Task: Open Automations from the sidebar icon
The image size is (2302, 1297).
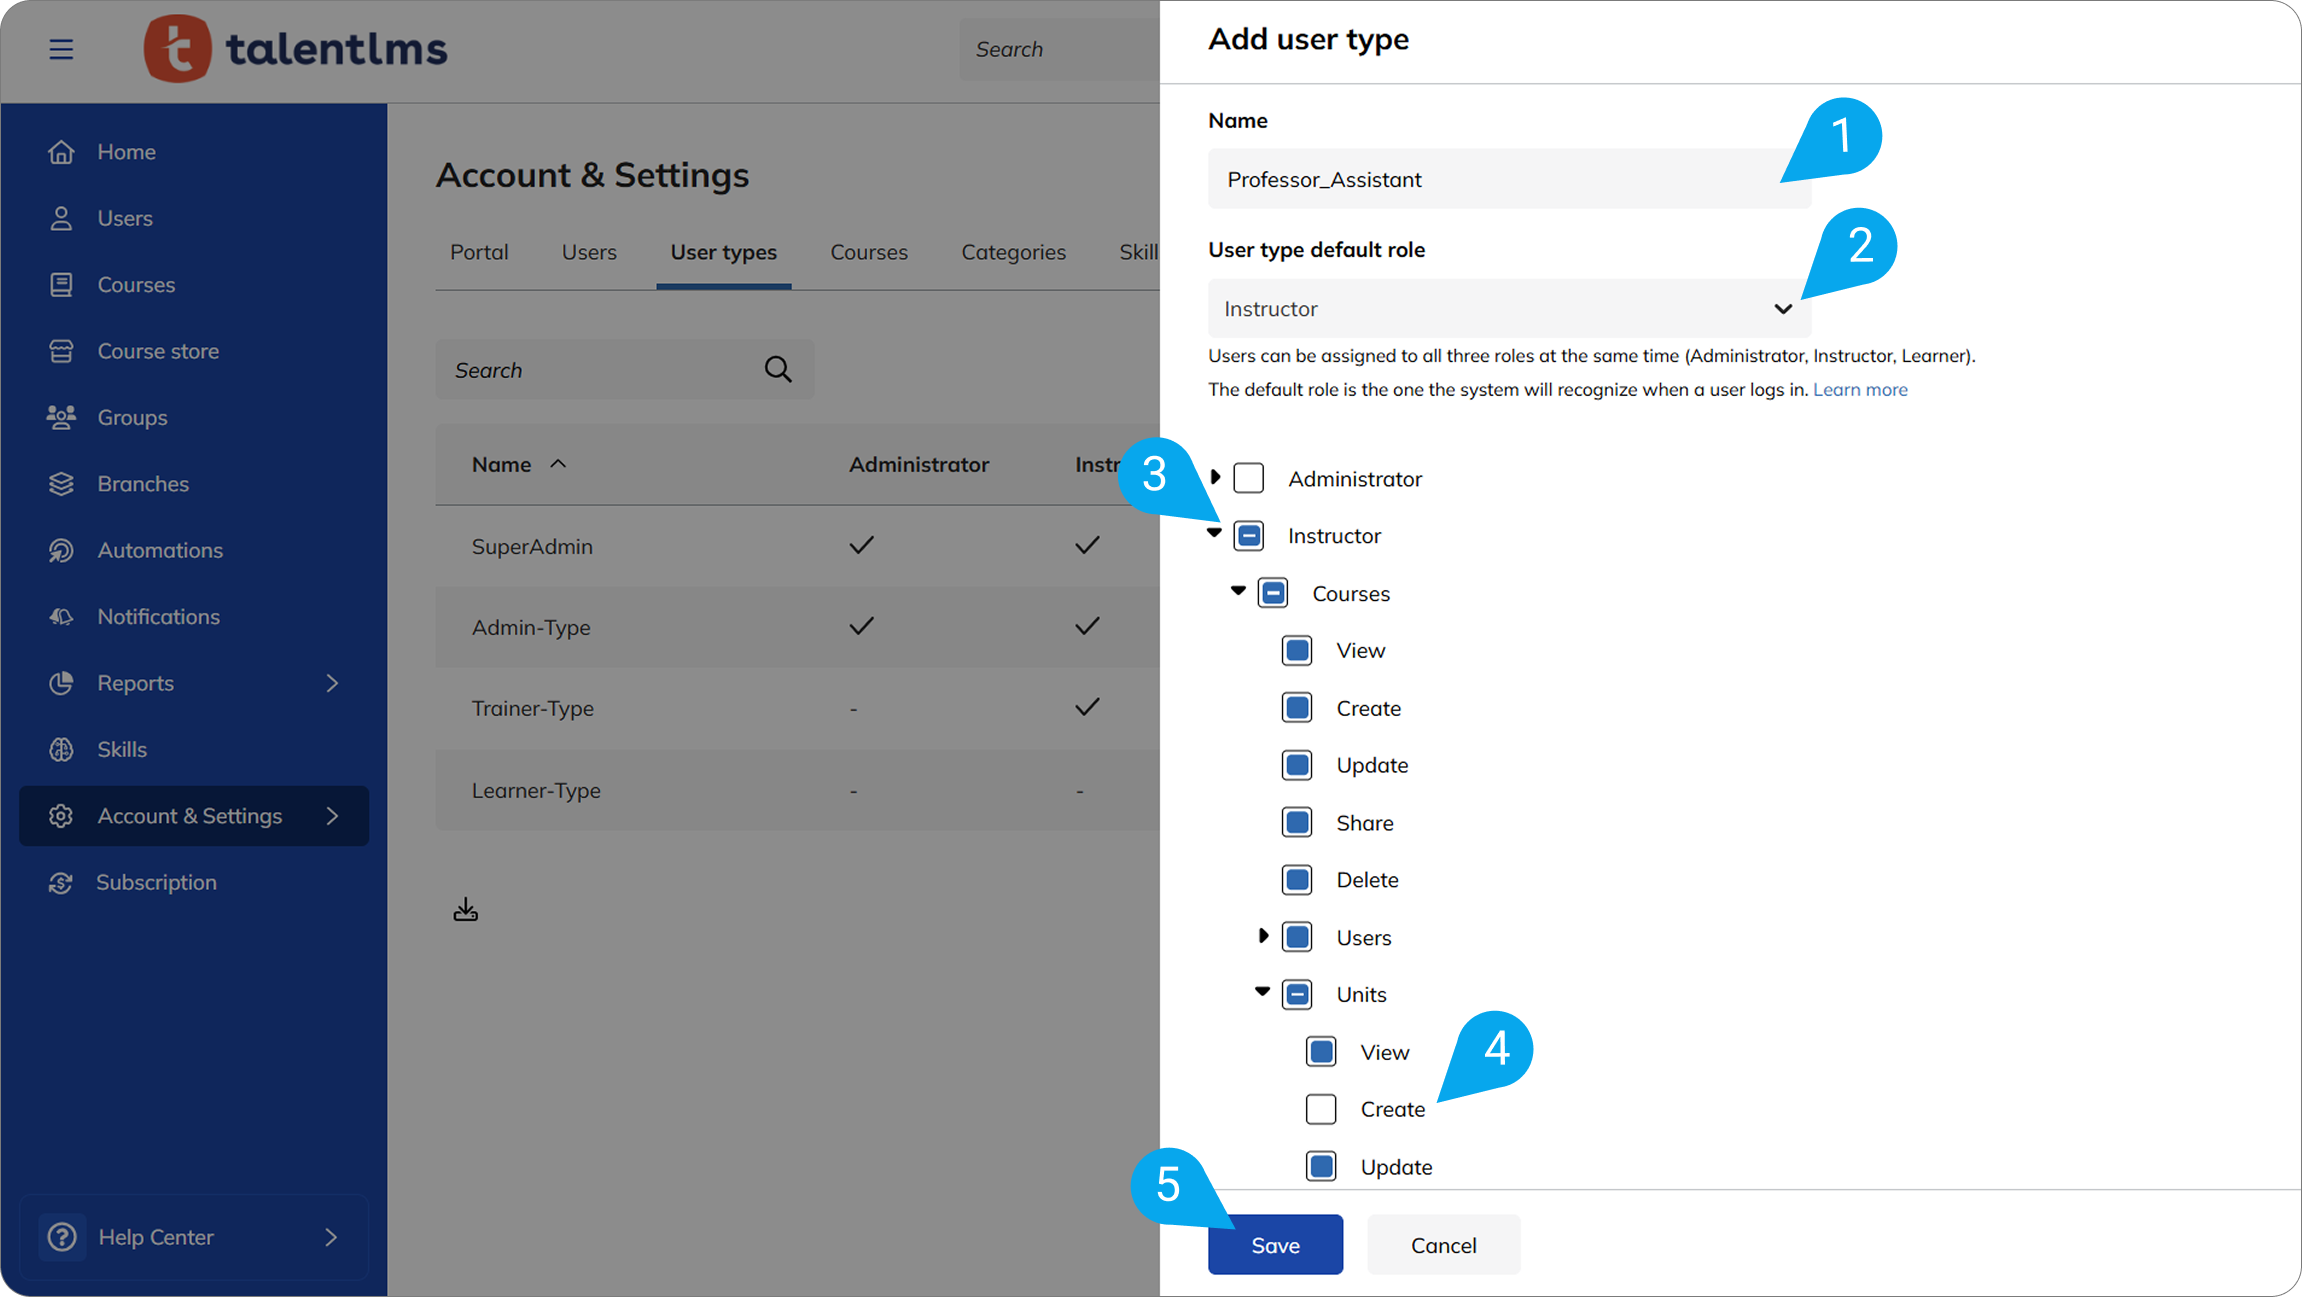Action: pyautogui.click(x=61, y=550)
